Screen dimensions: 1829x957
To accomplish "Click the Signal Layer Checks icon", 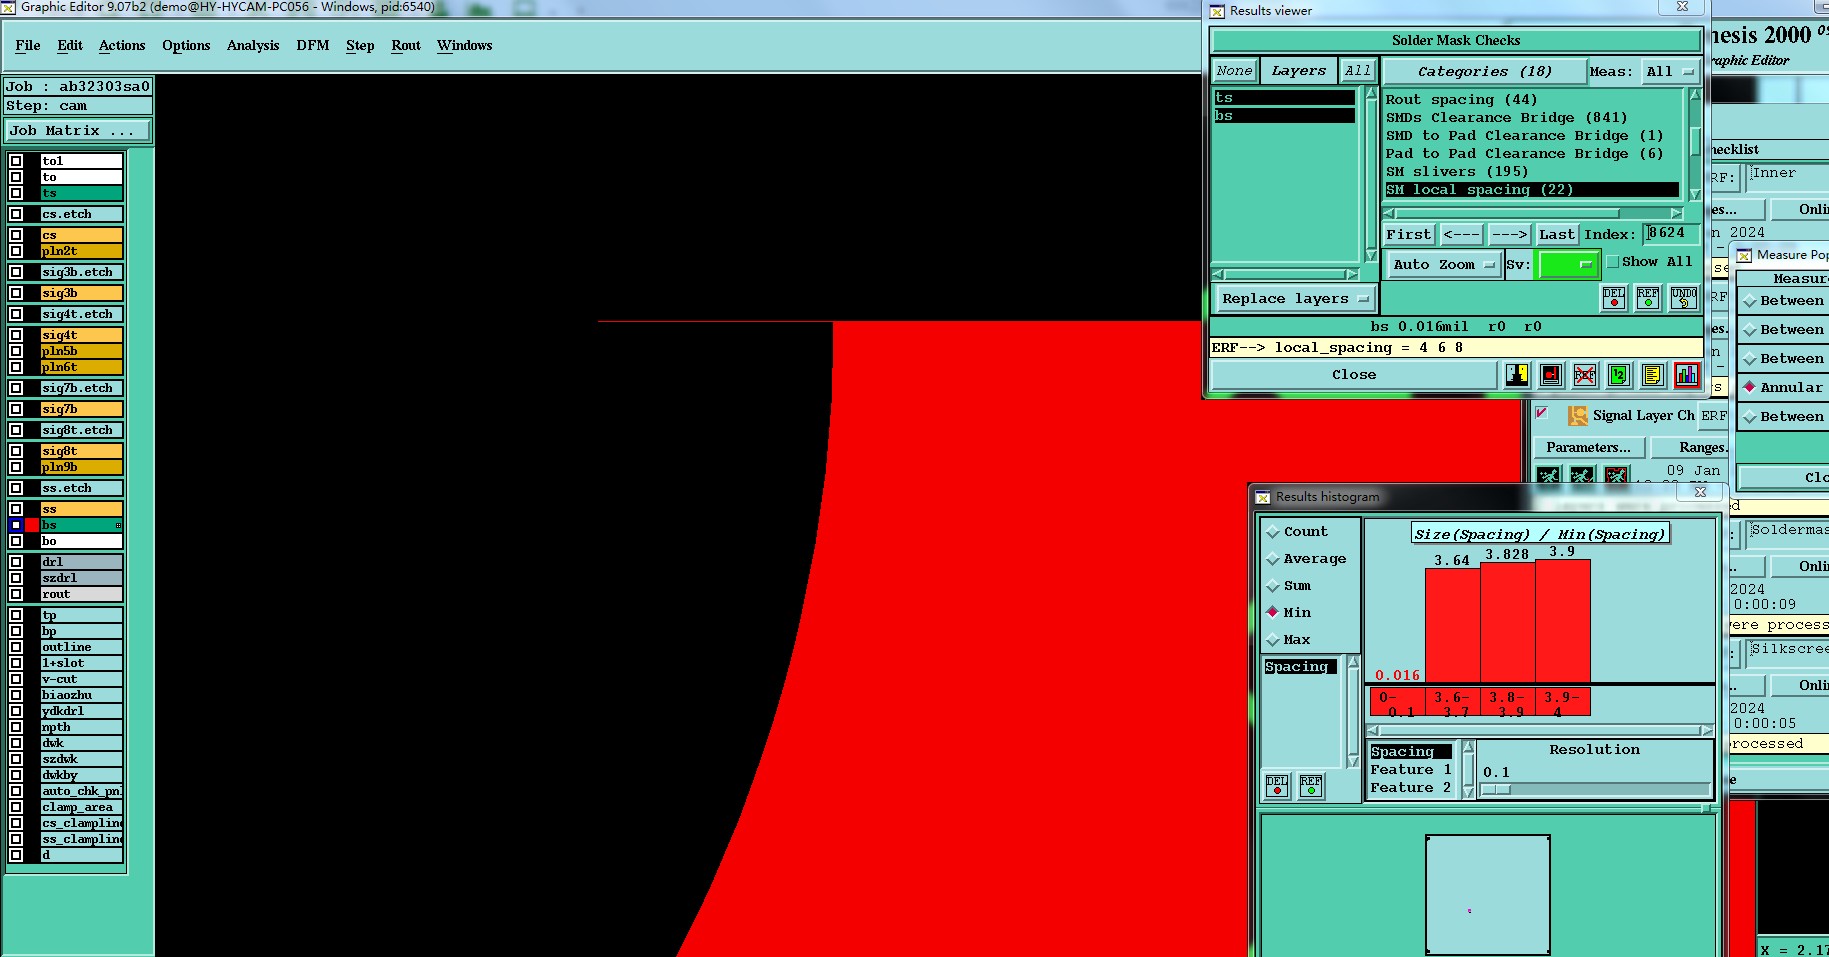I will [1578, 415].
